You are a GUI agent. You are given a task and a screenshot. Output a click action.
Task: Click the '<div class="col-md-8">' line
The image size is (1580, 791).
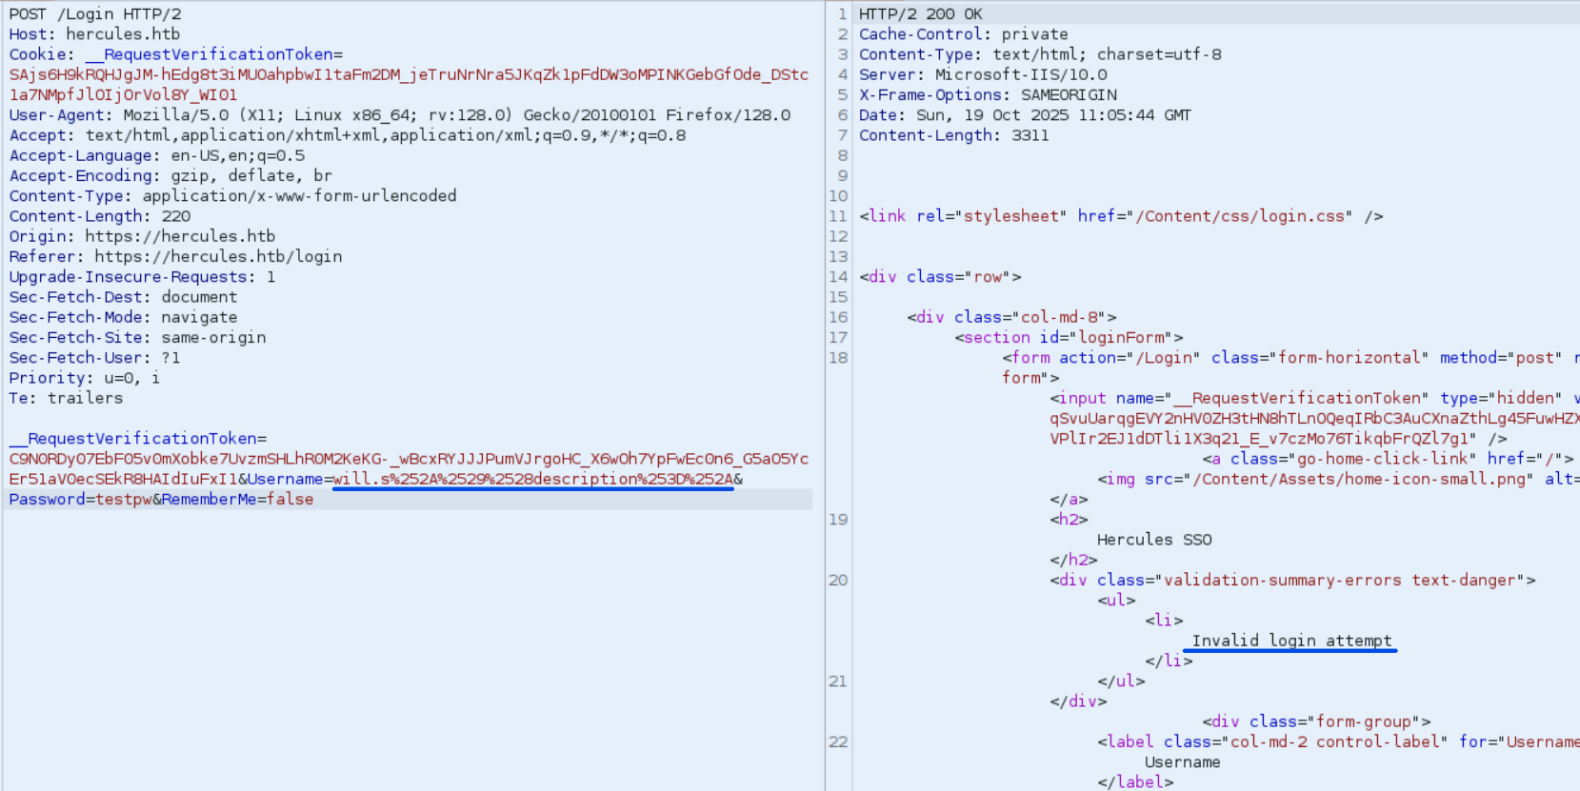click(1012, 317)
